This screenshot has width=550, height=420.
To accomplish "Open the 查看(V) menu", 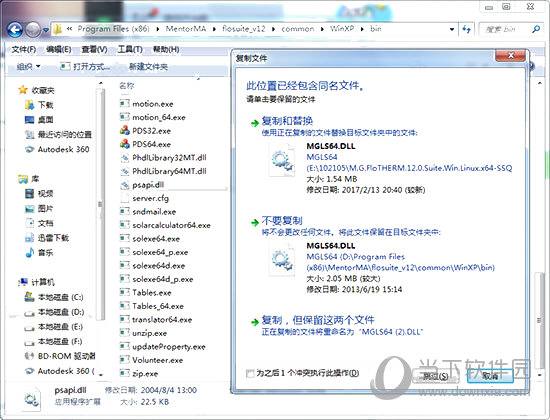I will click(94, 49).
